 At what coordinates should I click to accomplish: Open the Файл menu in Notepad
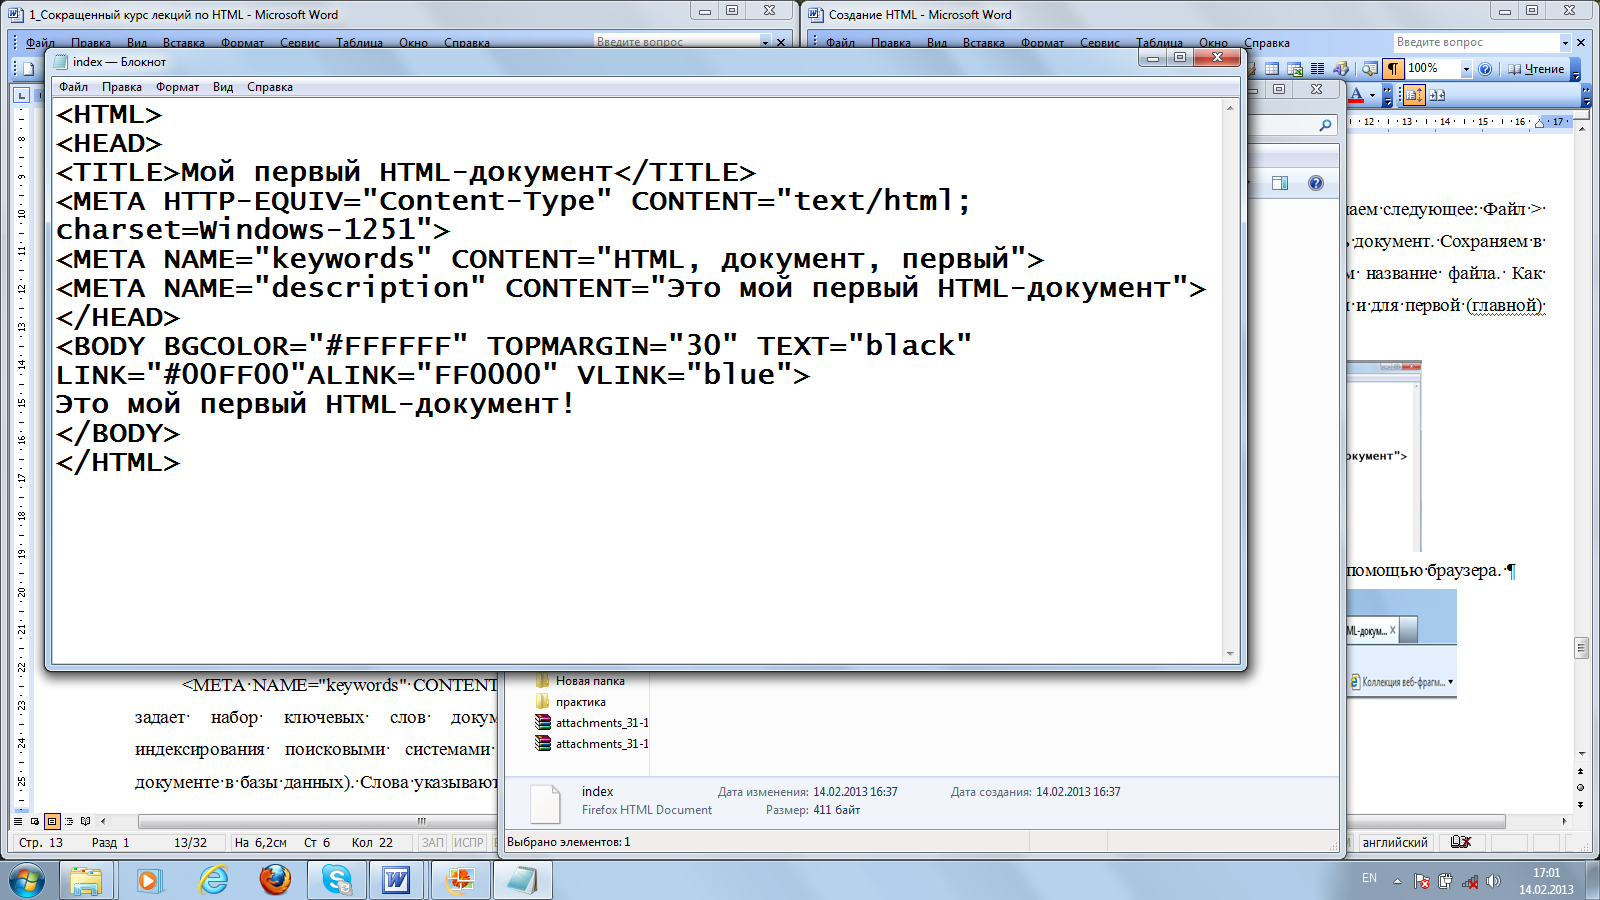(x=73, y=87)
